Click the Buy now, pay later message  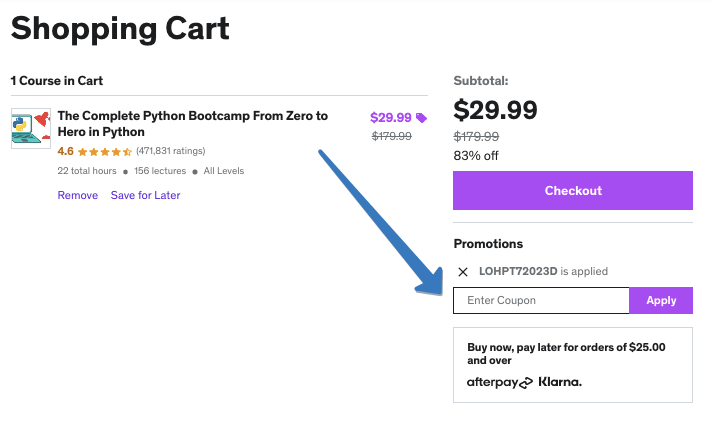pos(566,354)
